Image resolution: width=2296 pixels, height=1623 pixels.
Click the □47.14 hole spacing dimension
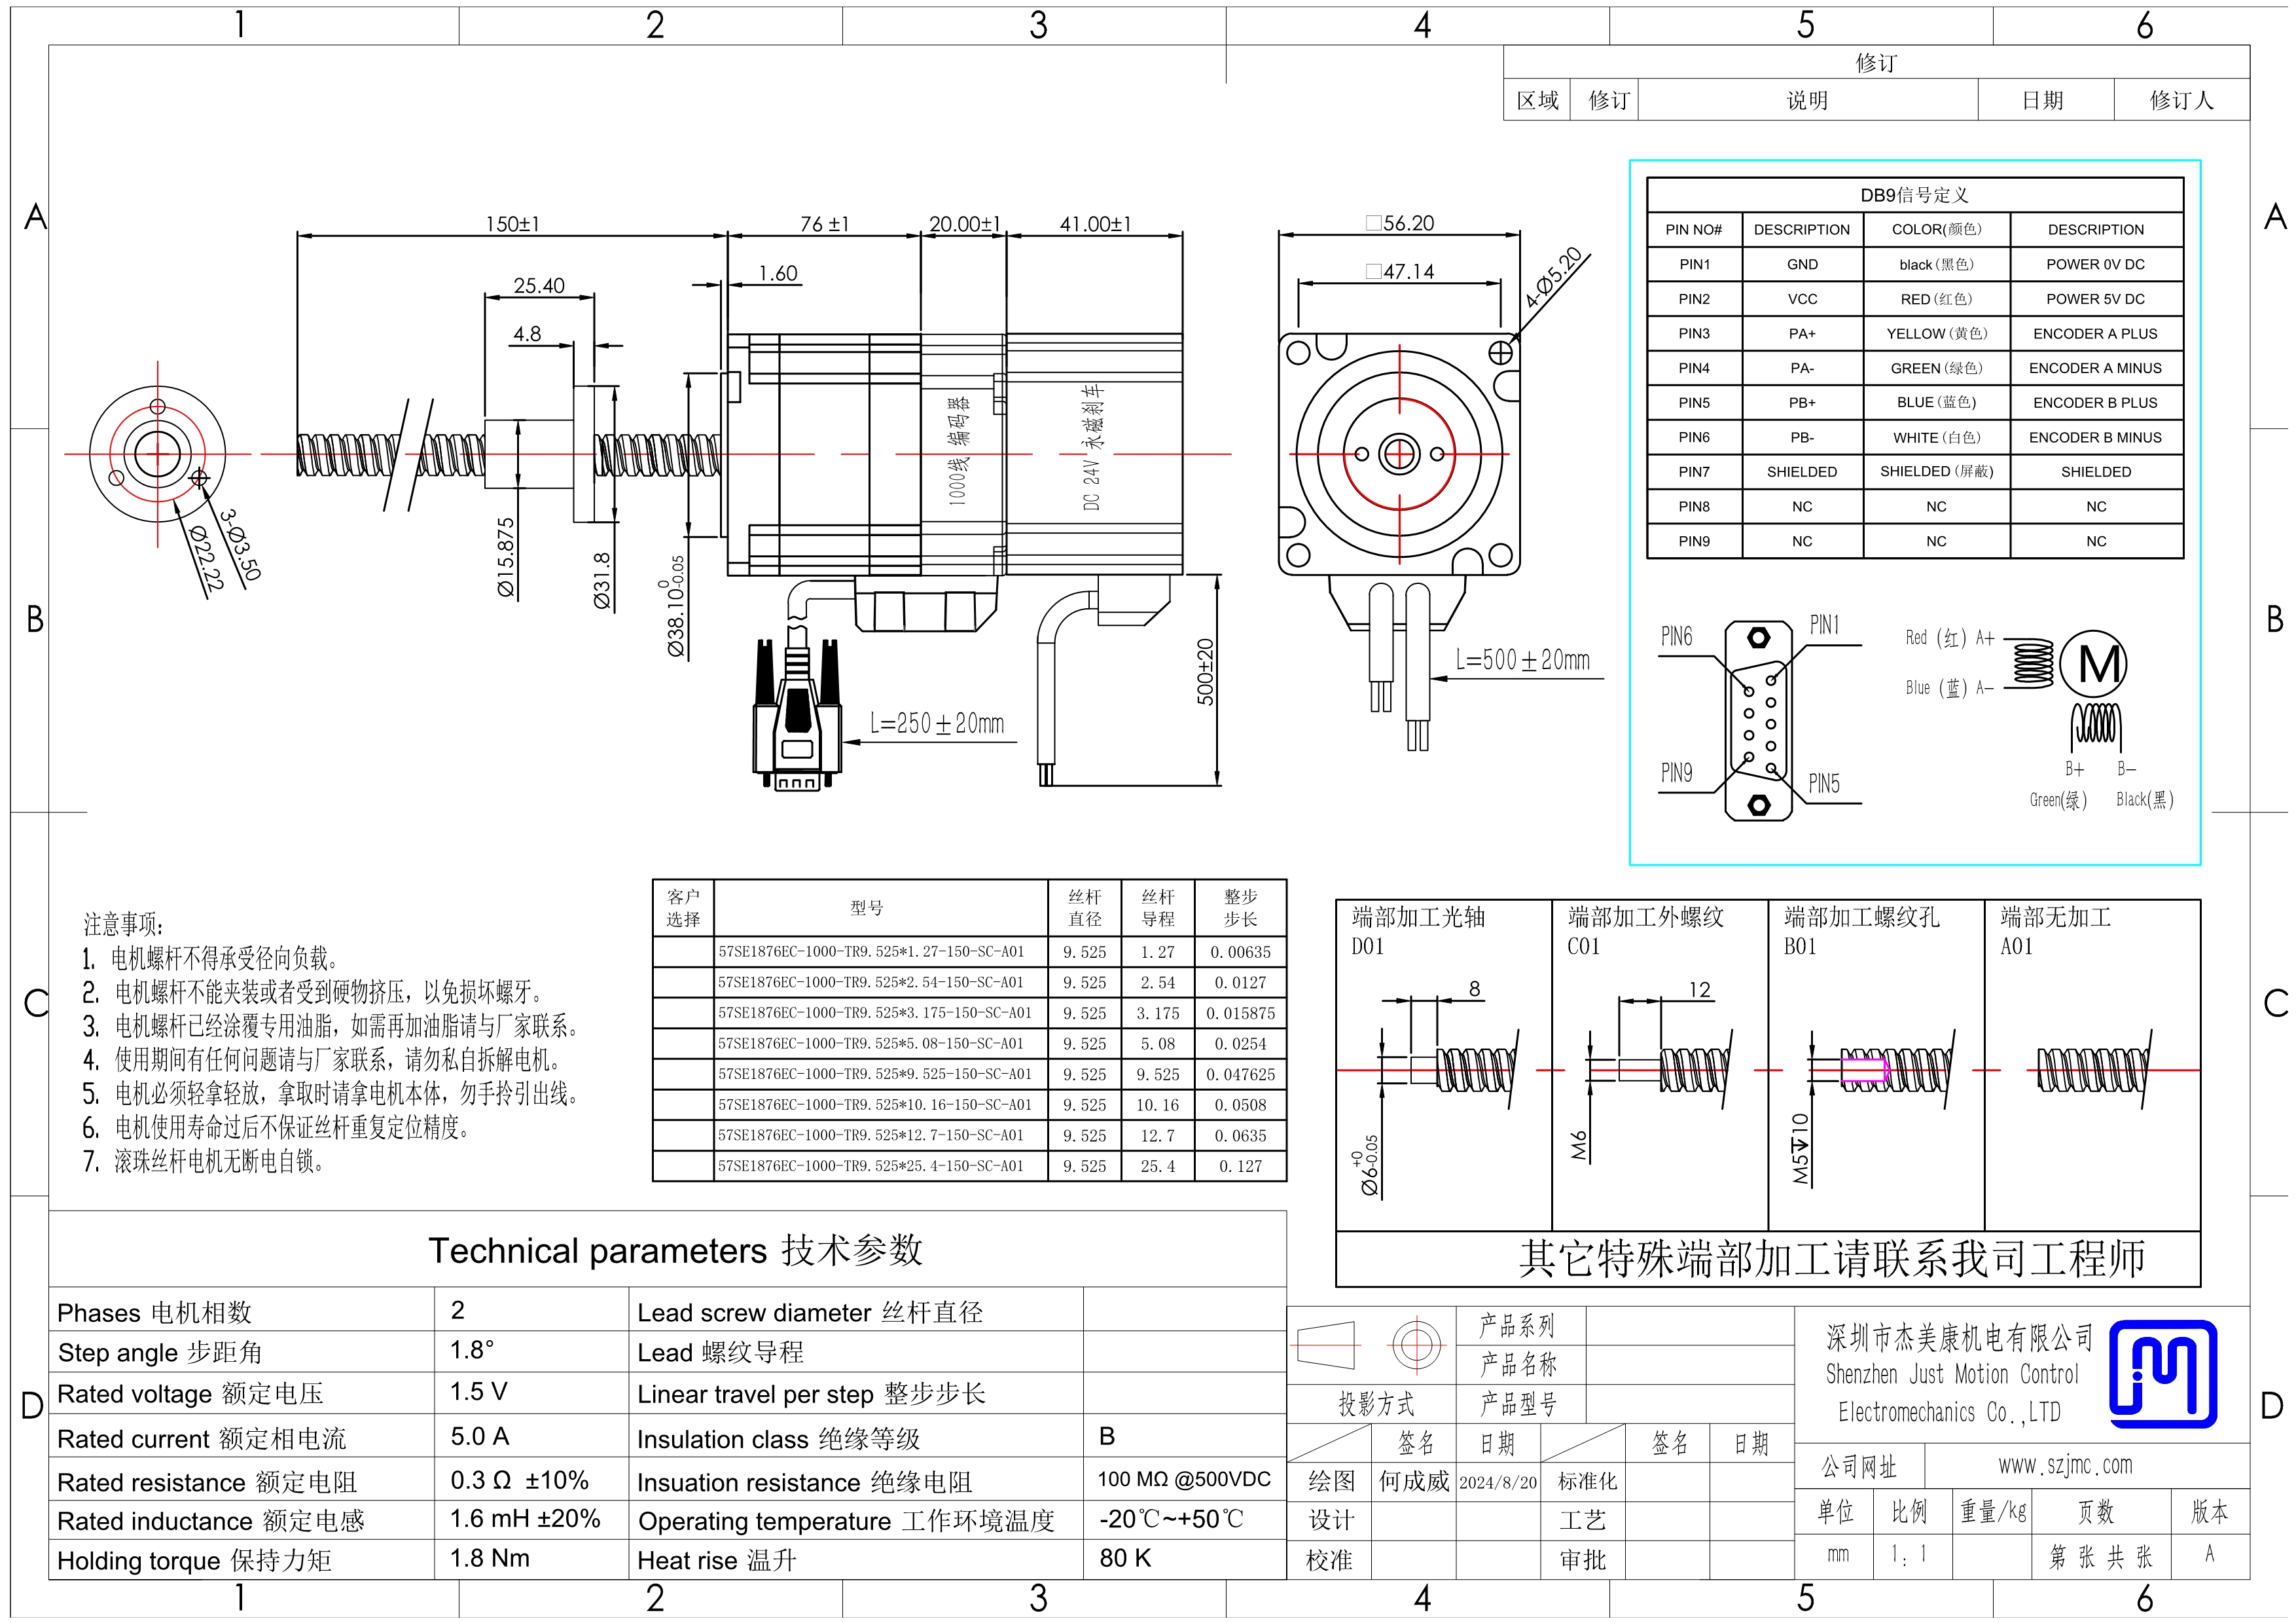[x=1400, y=271]
